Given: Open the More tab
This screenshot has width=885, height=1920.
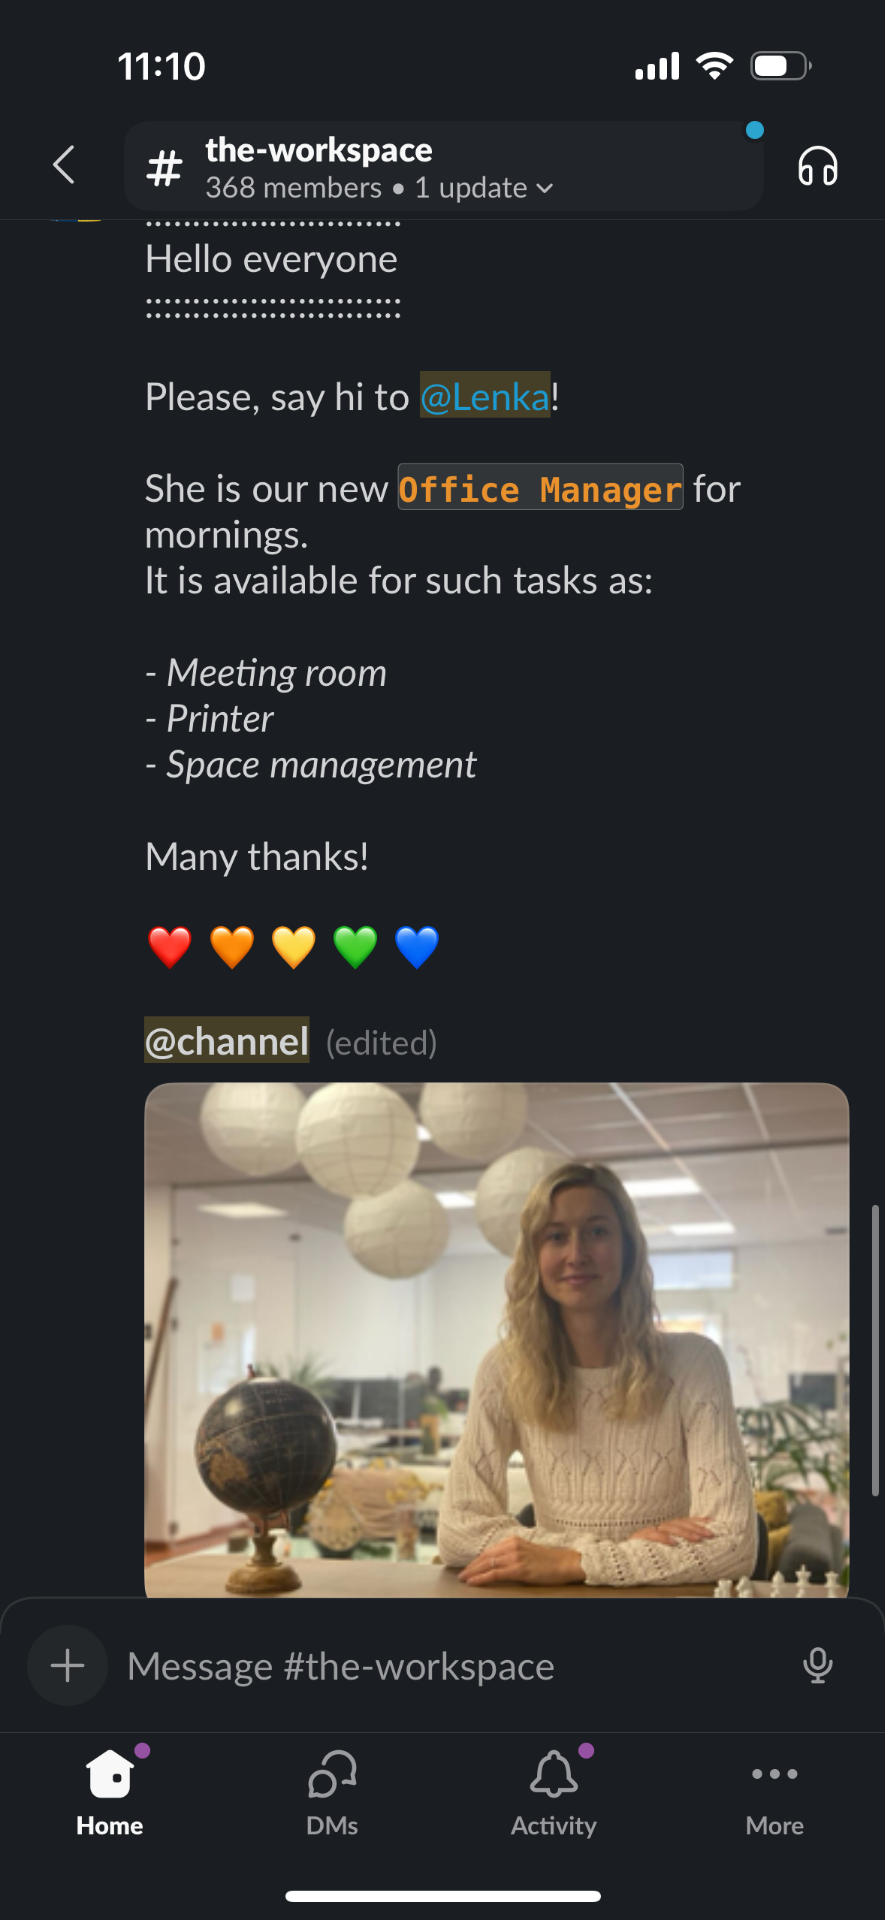Looking at the screenshot, I should [x=774, y=1794].
